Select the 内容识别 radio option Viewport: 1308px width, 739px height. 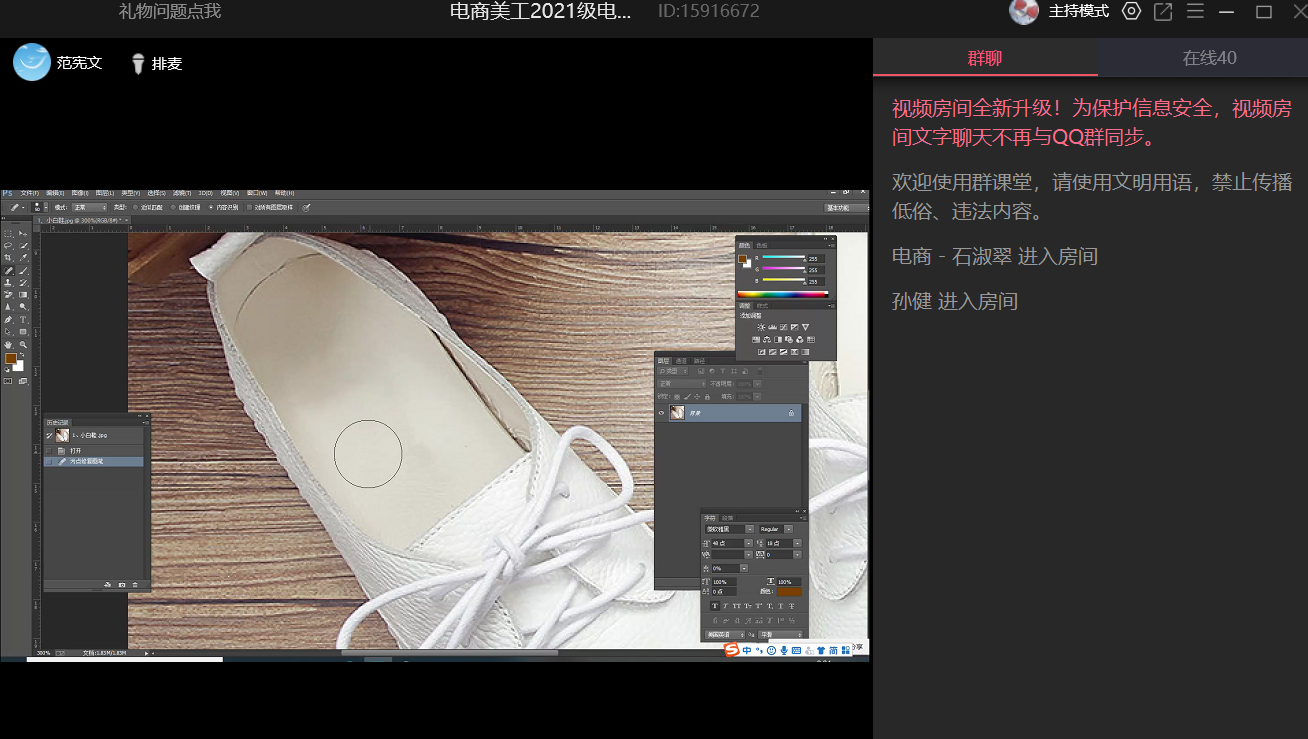[223, 208]
